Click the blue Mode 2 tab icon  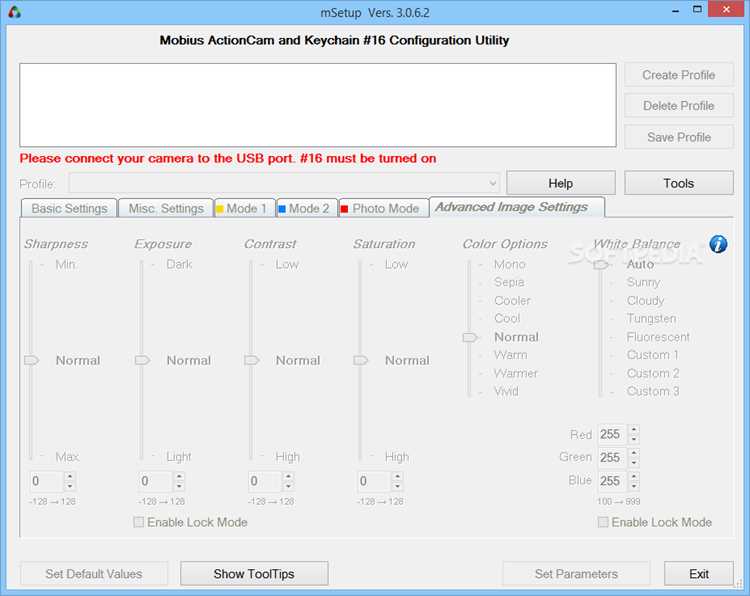(x=282, y=209)
